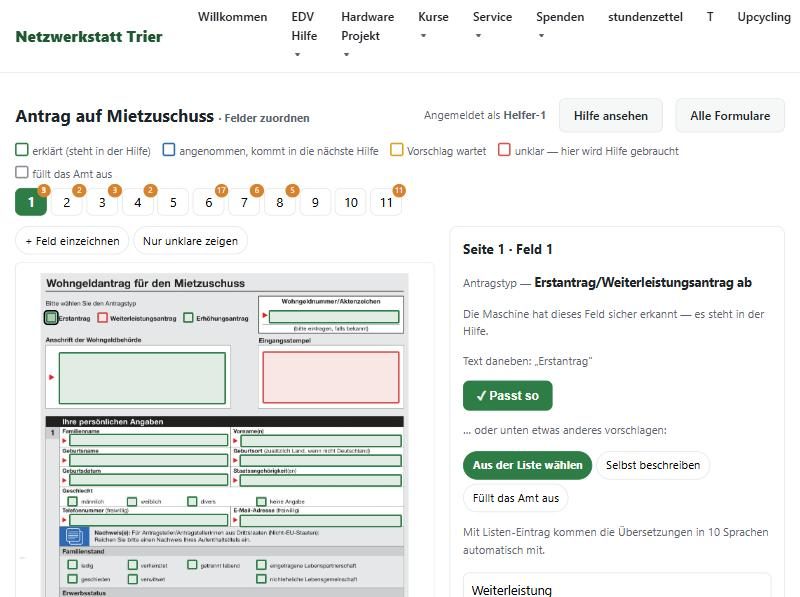Select the Erhöhungsantrag checkbox field
The image size is (800, 597).
pos(188,318)
